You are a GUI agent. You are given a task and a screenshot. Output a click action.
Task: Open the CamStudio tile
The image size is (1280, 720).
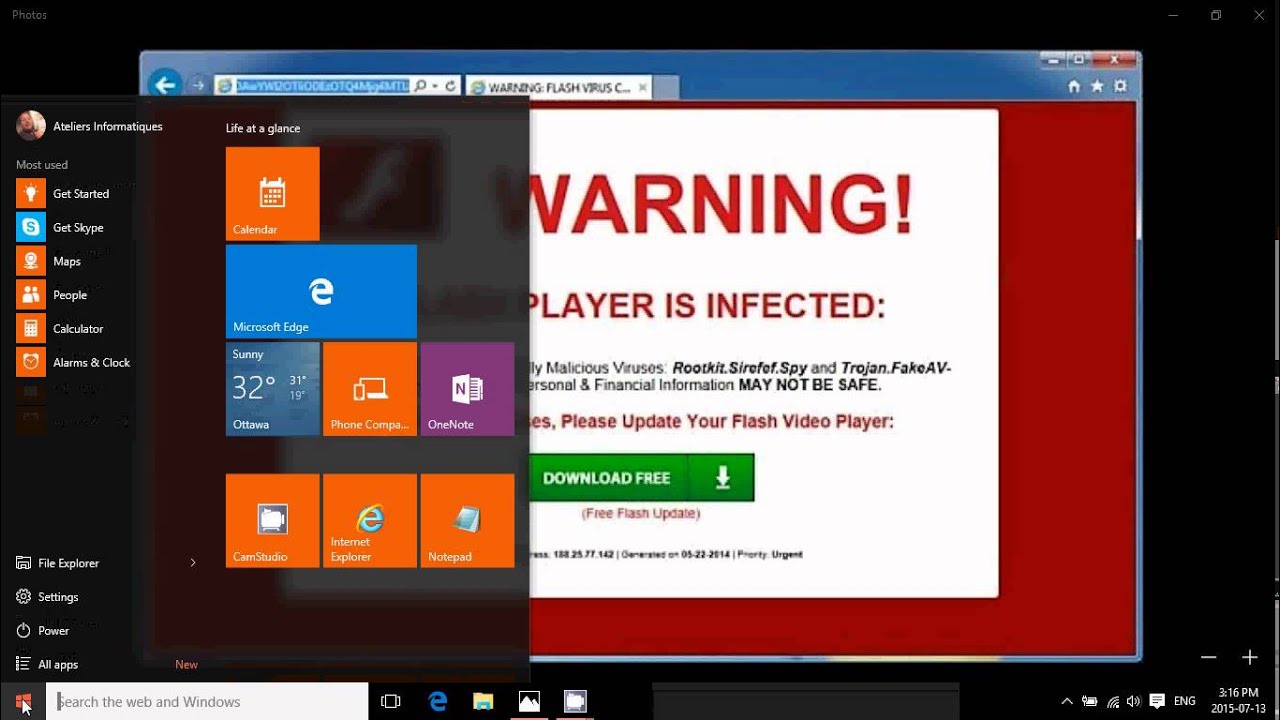click(272, 521)
